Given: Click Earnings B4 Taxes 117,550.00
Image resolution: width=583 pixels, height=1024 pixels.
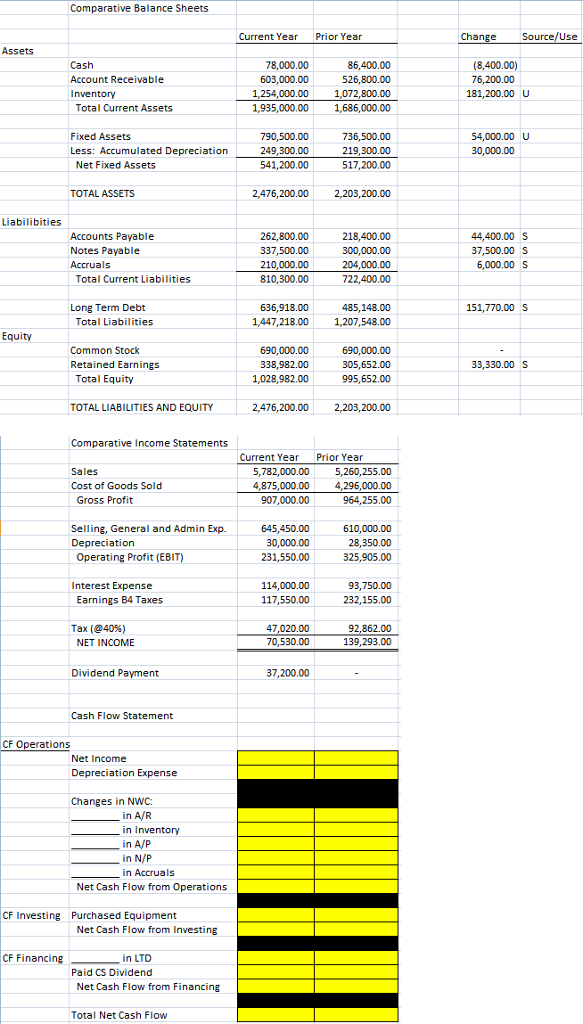Looking at the screenshot, I should coord(287,600).
